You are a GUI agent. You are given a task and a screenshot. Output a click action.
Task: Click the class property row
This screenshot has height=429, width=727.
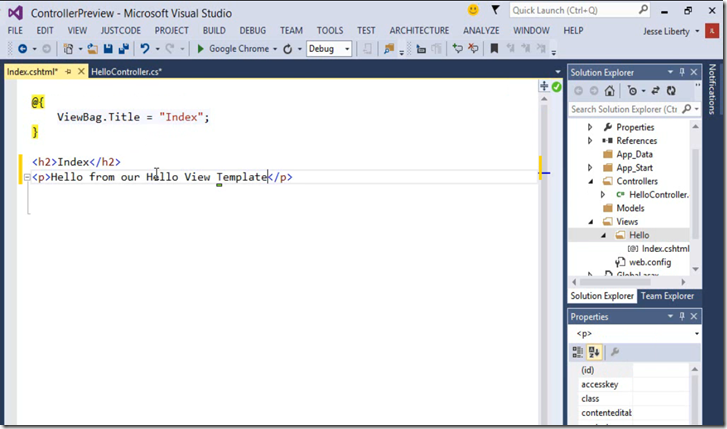(x=633, y=399)
